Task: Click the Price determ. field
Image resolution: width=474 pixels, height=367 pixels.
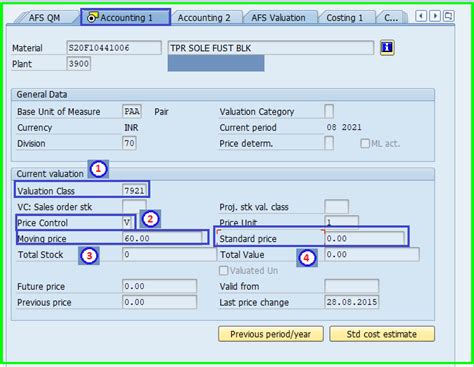Action: [x=329, y=143]
